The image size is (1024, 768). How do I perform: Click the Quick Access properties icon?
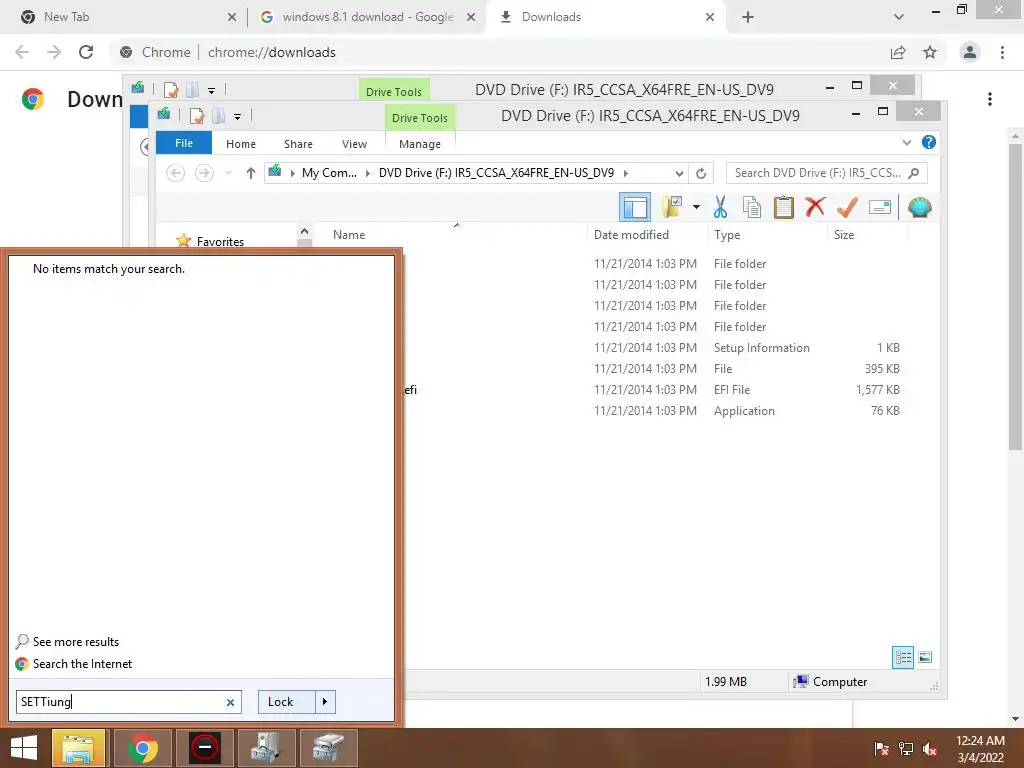click(x=197, y=116)
